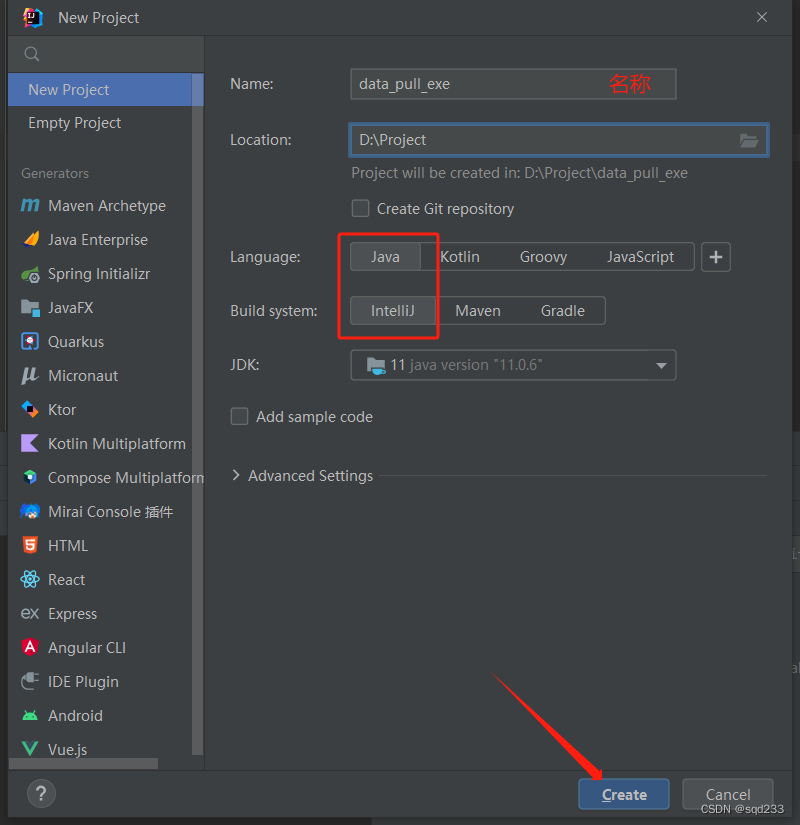Viewport: 800px width, 825px height.
Task: Click the Android robot icon
Action: point(30,716)
